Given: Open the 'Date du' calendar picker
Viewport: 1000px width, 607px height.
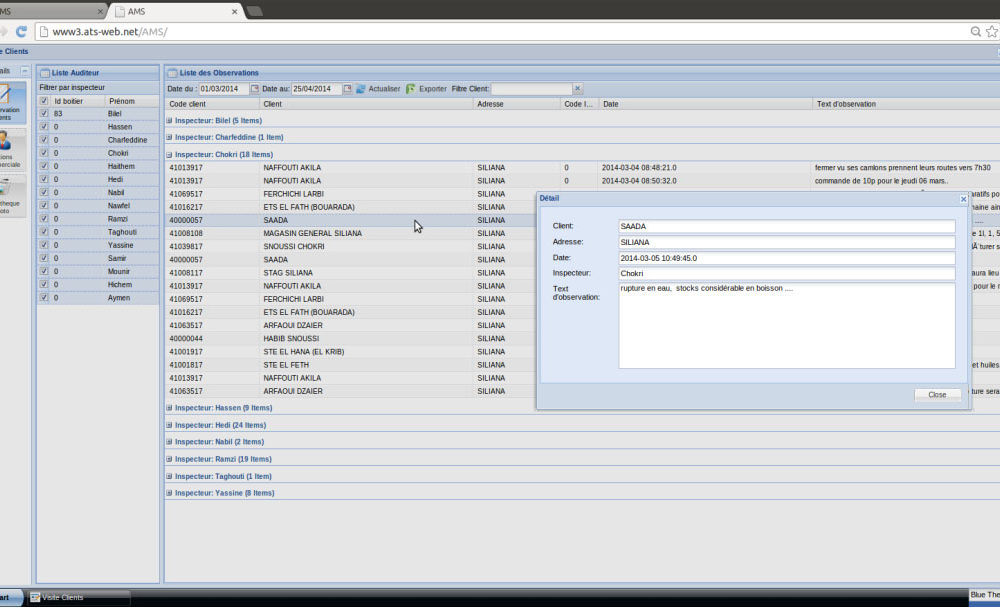Looking at the screenshot, I should (x=255, y=89).
